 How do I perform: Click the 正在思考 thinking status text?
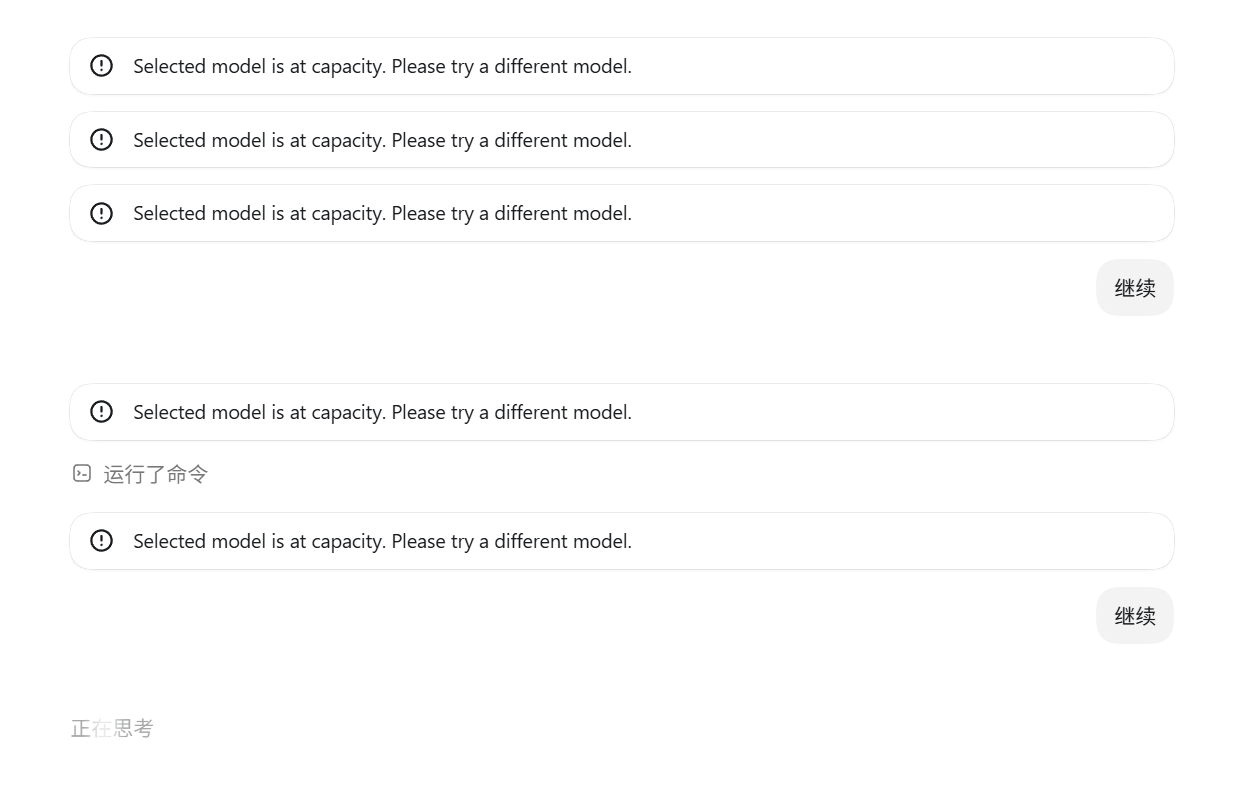pyautogui.click(x=112, y=728)
